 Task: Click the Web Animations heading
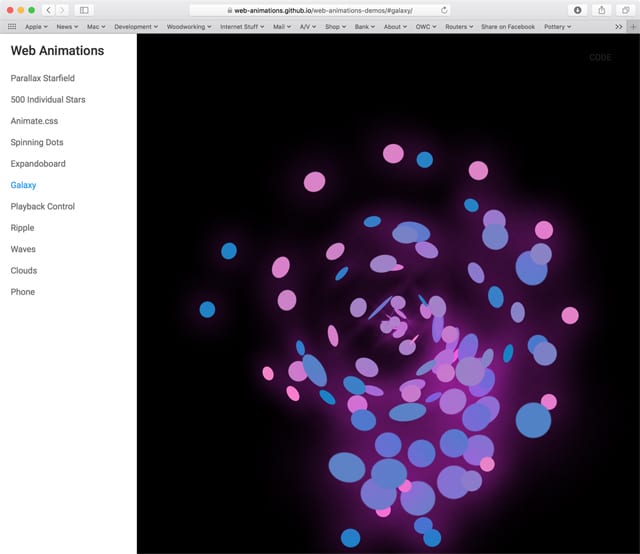(57, 51)
